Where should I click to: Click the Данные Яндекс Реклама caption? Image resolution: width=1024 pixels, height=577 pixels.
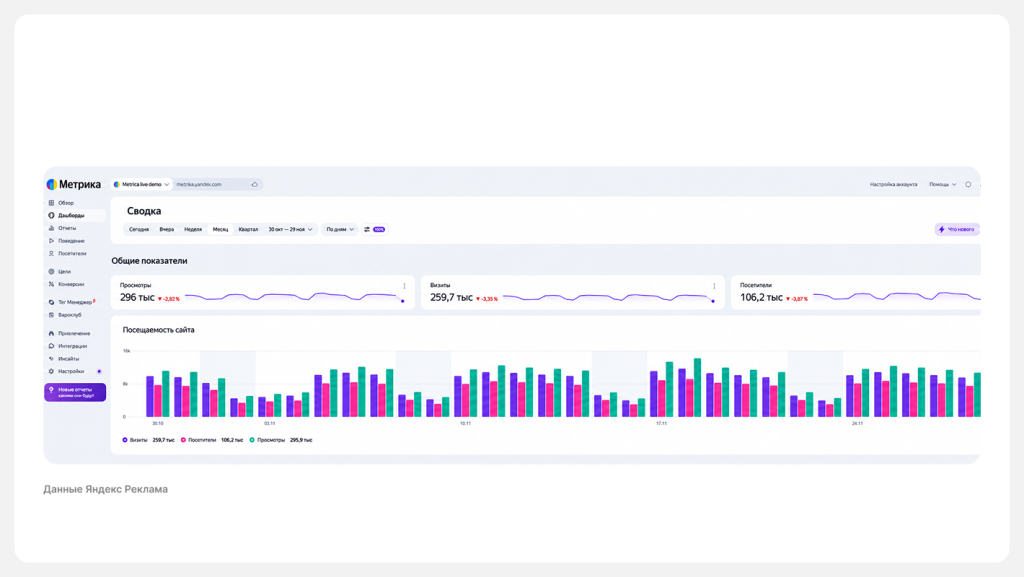click(x=106, y=490)
